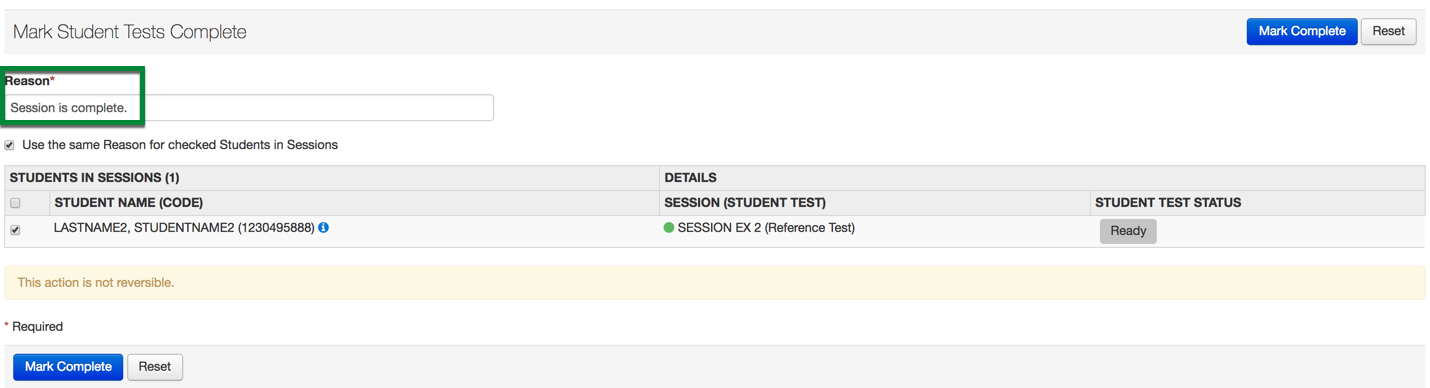Uncheck the LASTNAME2, STUDENTNAME2 row checkbox
The height and width of the screenshot is (388, 1430).
coord(15,230)
